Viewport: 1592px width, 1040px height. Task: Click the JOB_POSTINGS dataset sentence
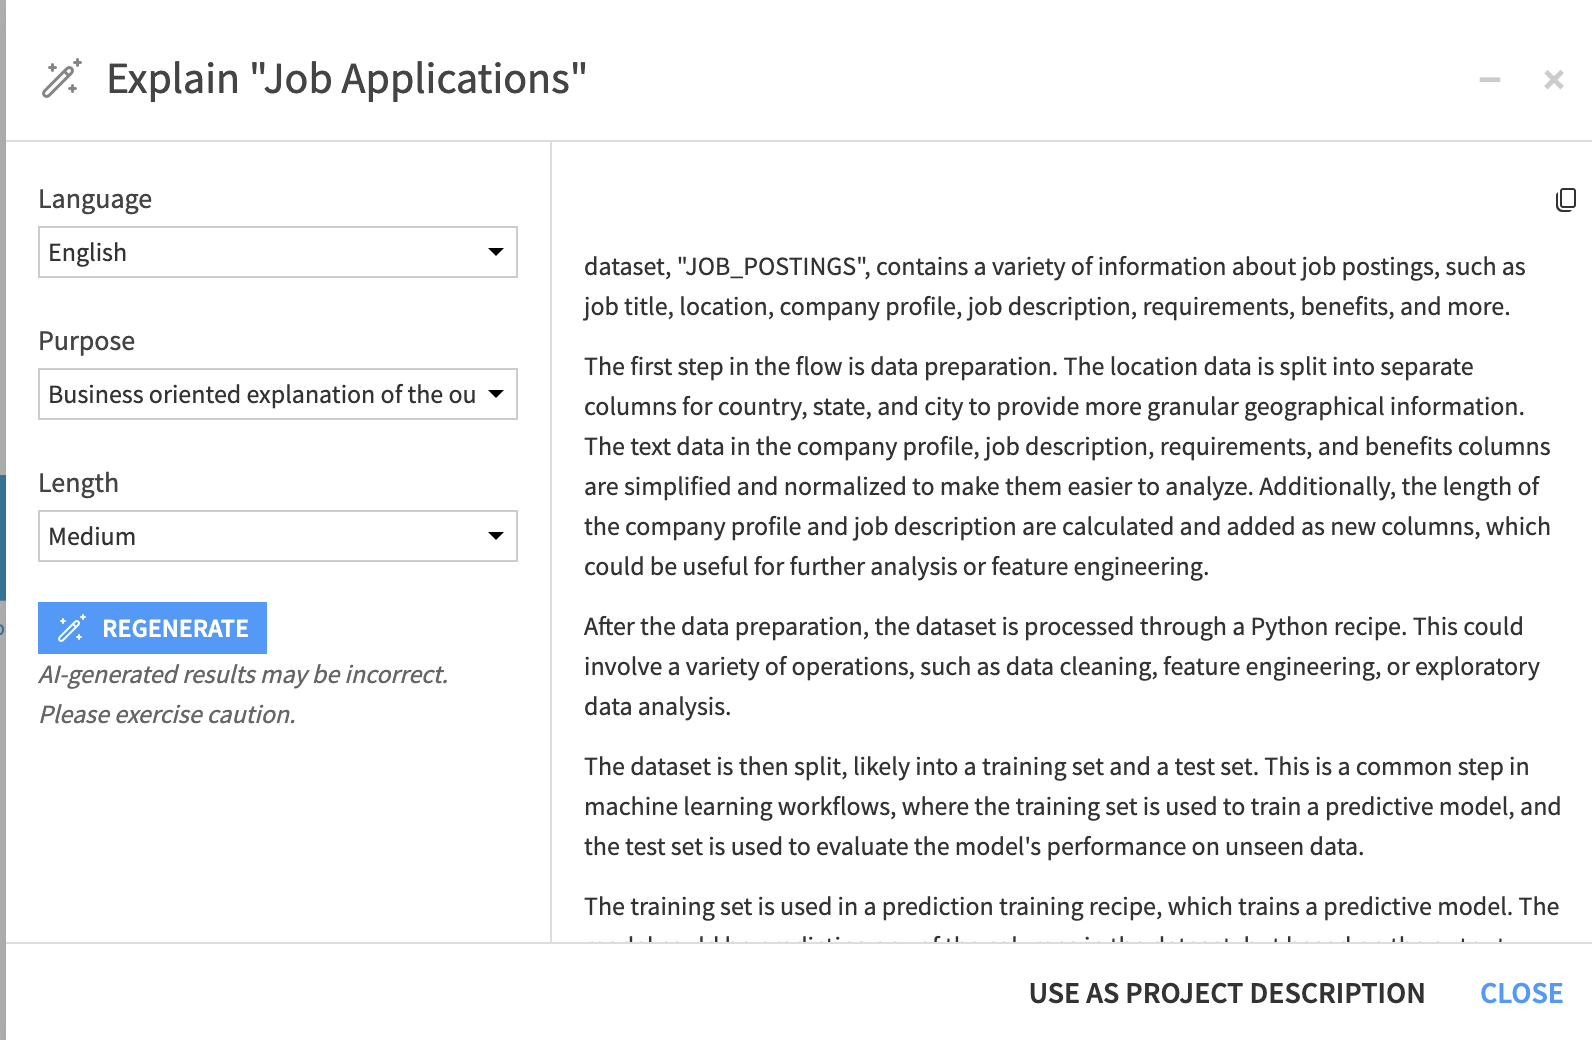tap(1054, 286)
